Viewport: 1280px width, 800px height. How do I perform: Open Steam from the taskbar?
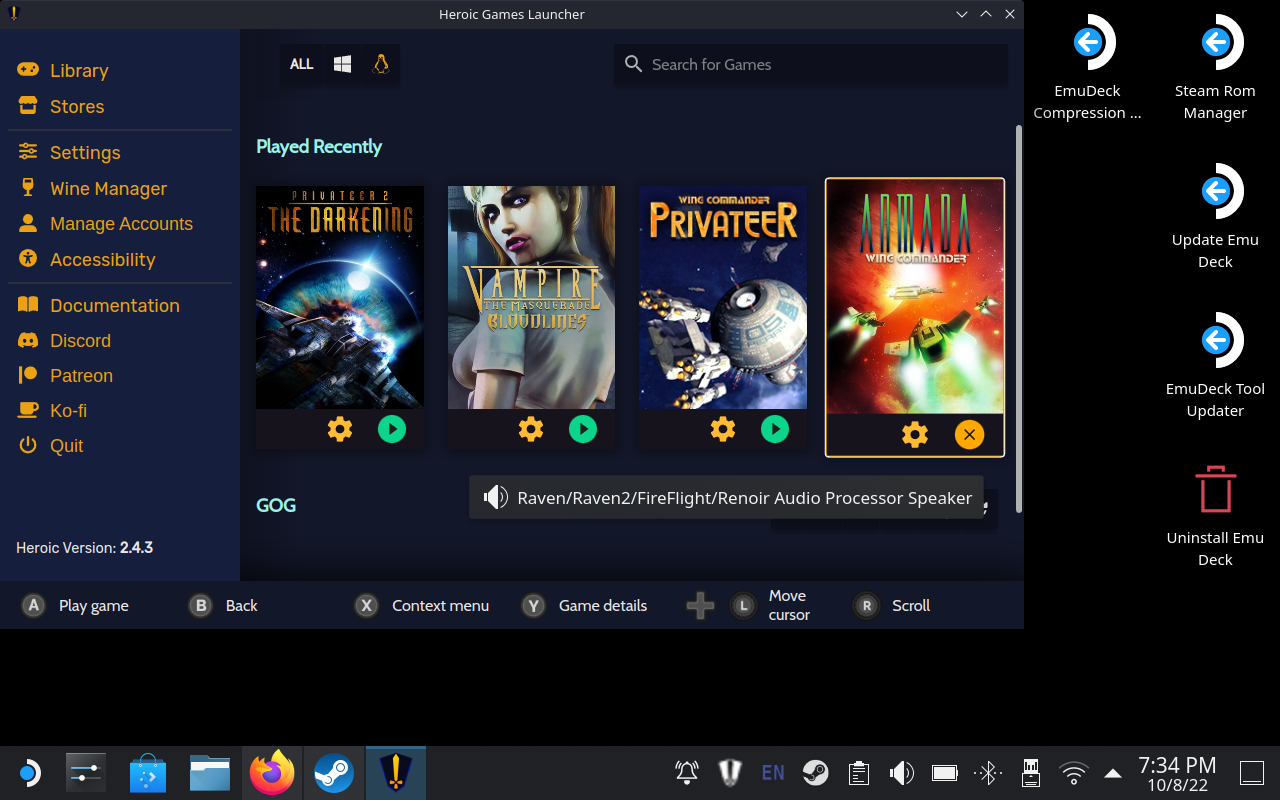[x=334, y=773]
